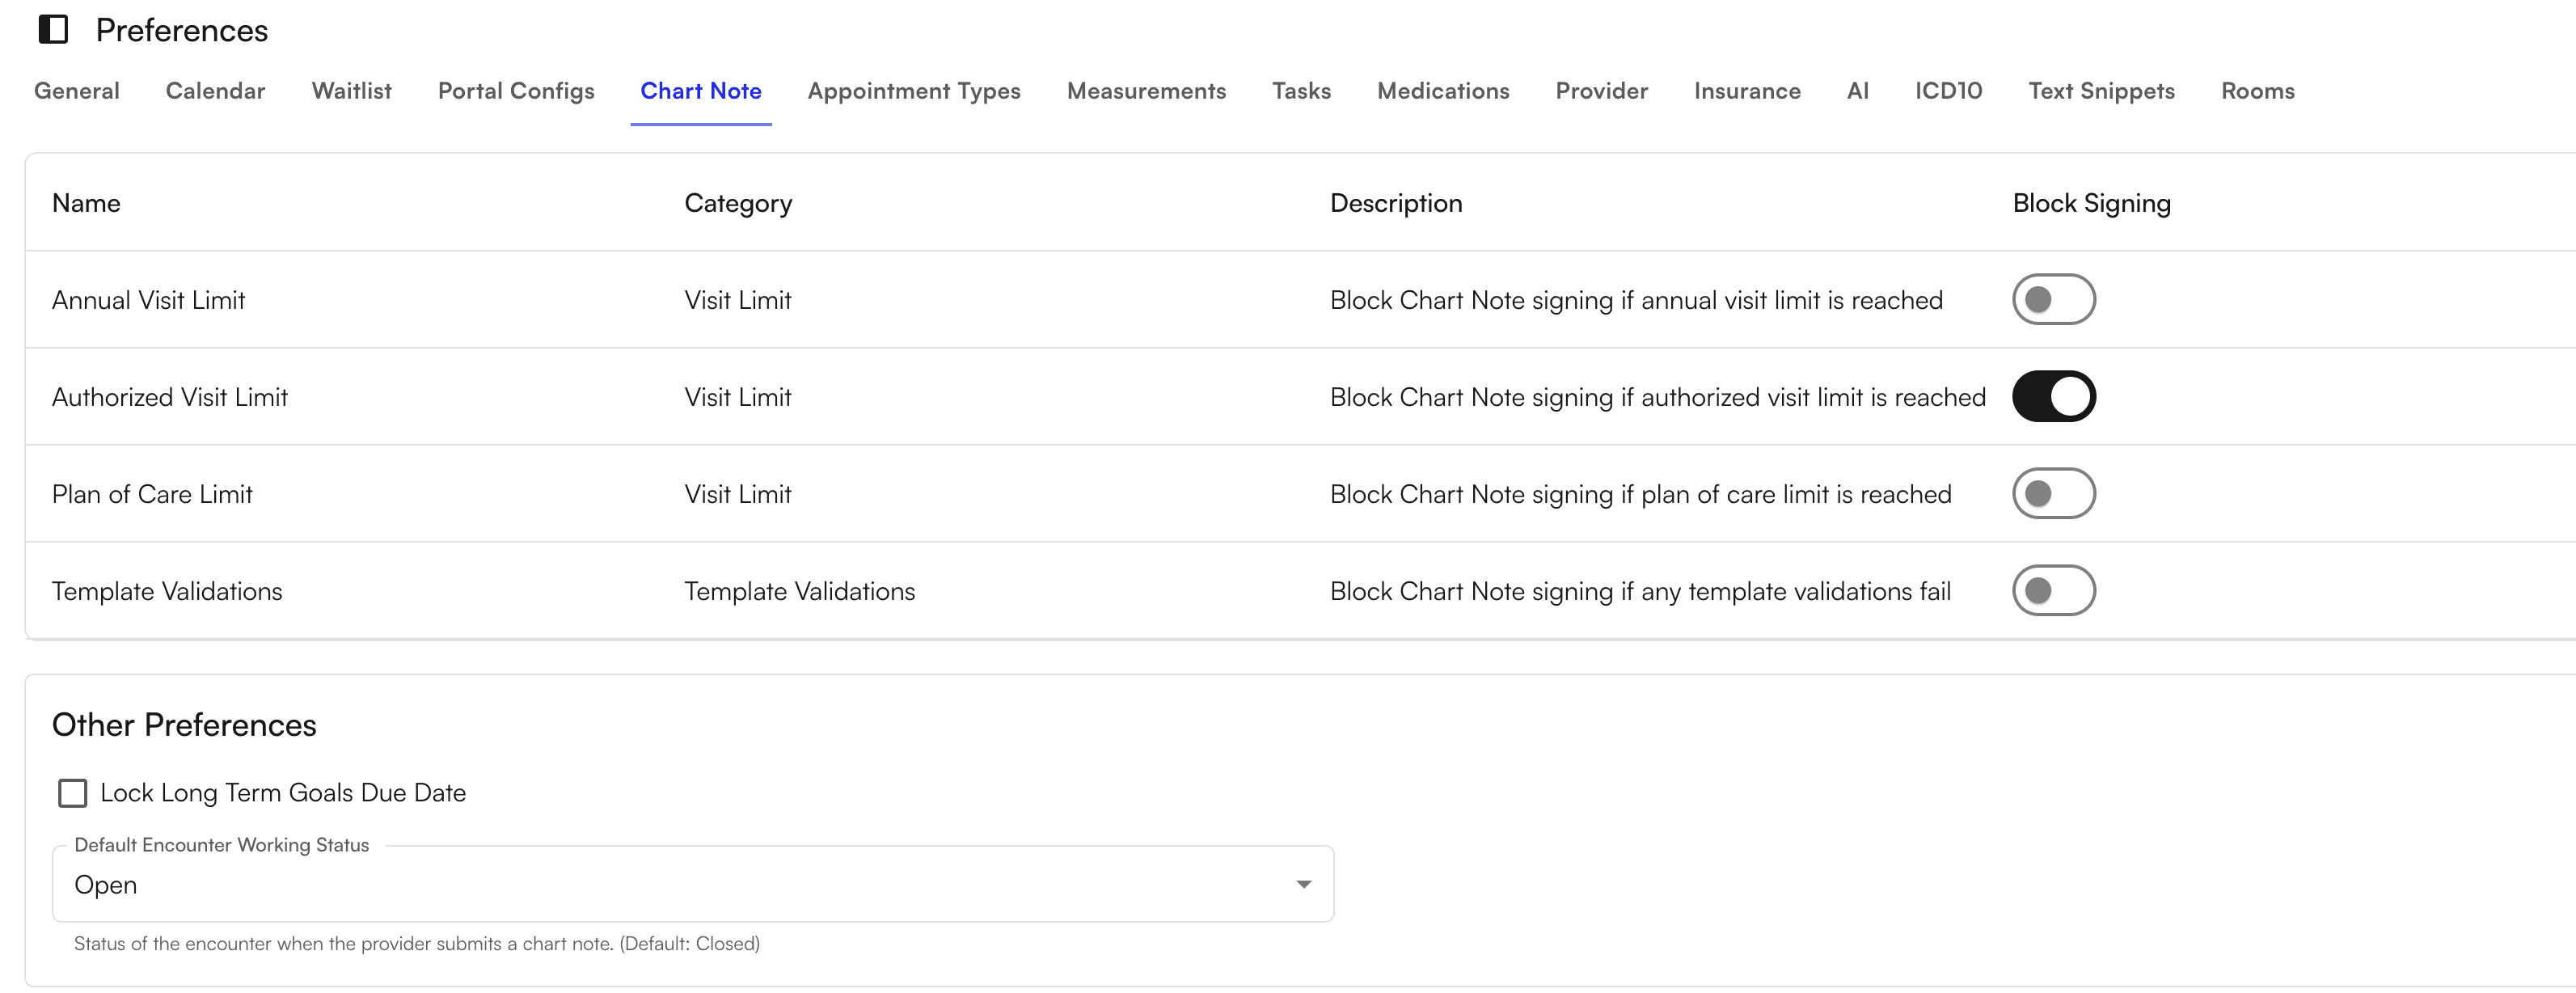This screenshot has height=993, width=2576.
Task: Open the Waitlist tab
Action: (x=351, y=91)
